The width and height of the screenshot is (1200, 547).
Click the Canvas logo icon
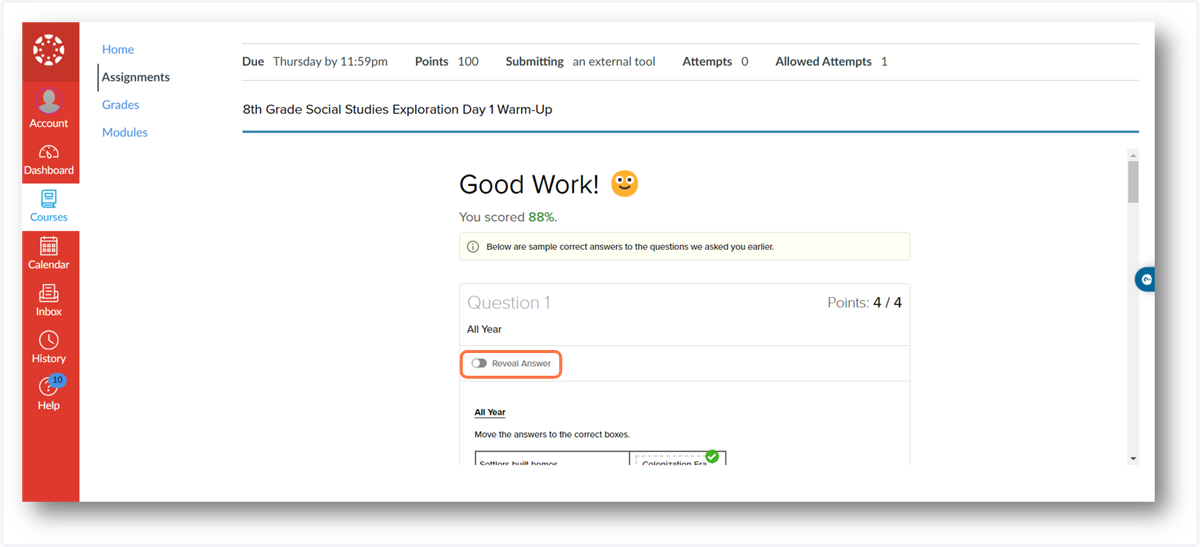tap(48, 50)
